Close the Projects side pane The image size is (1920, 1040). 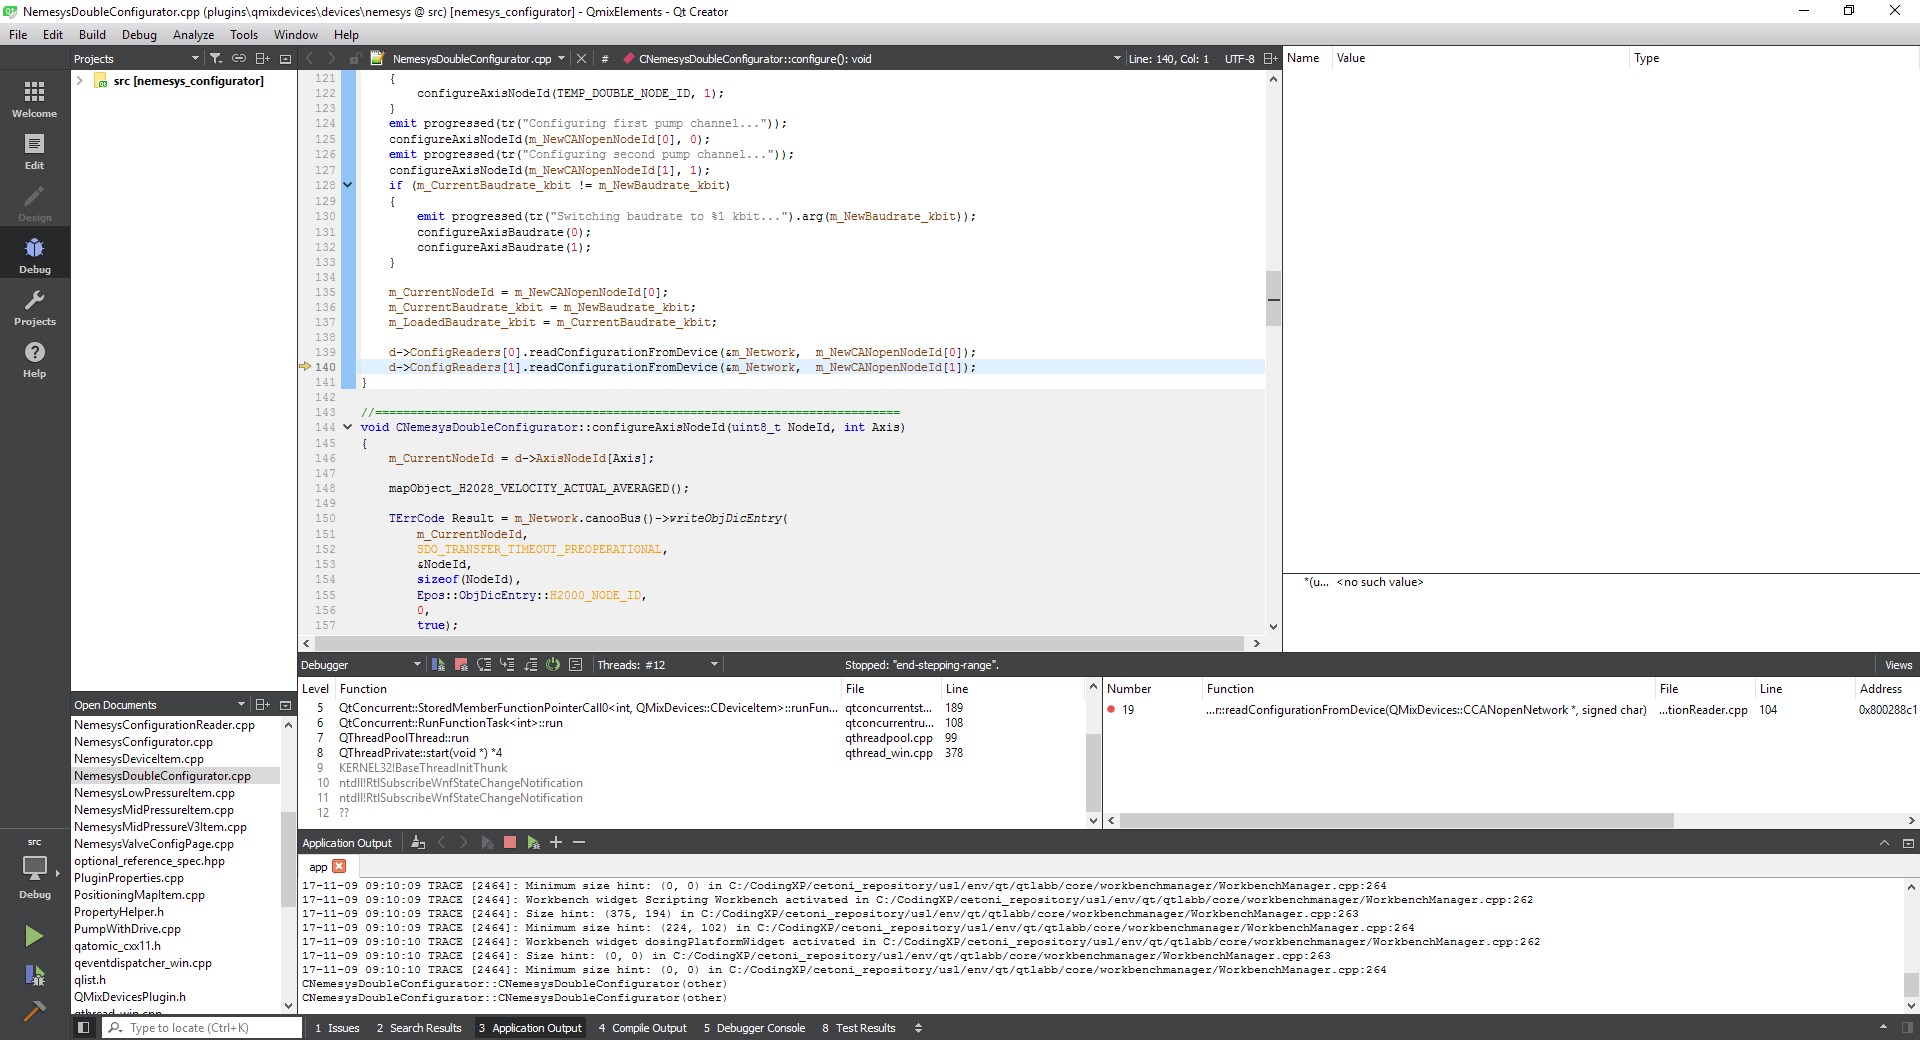285,59
